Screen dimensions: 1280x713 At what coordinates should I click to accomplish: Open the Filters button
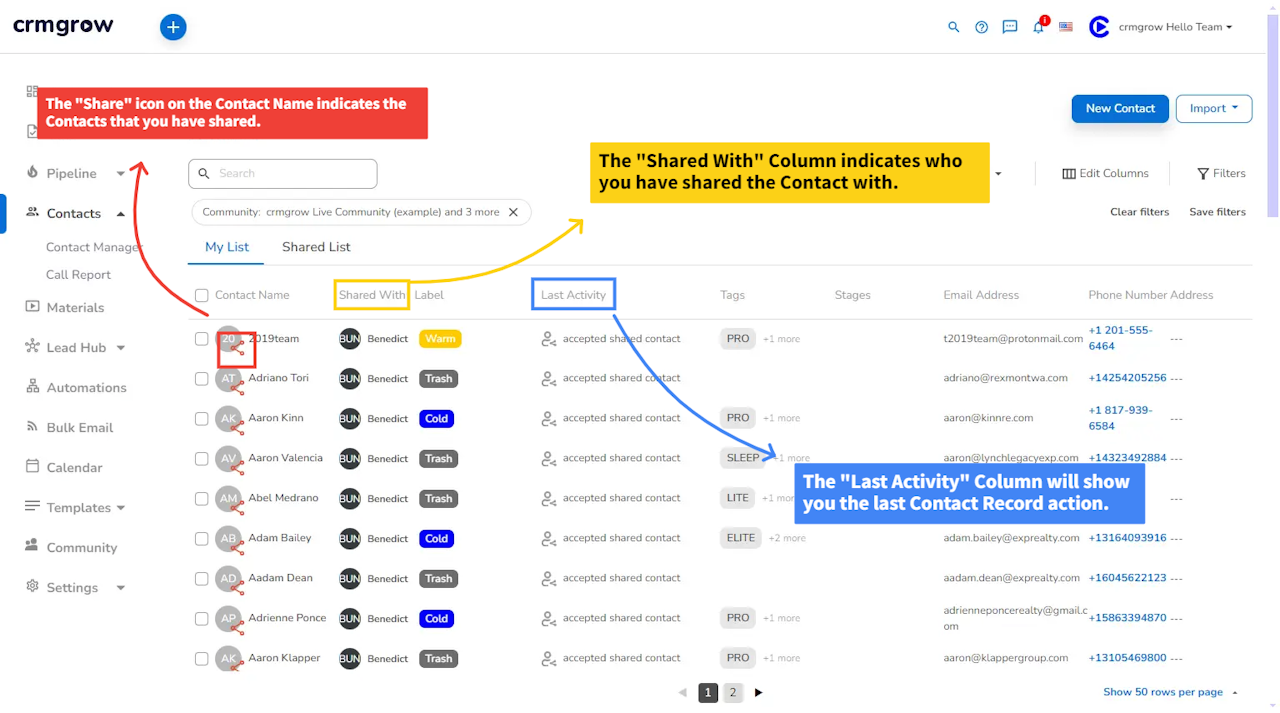click(x=1221, y=173)
